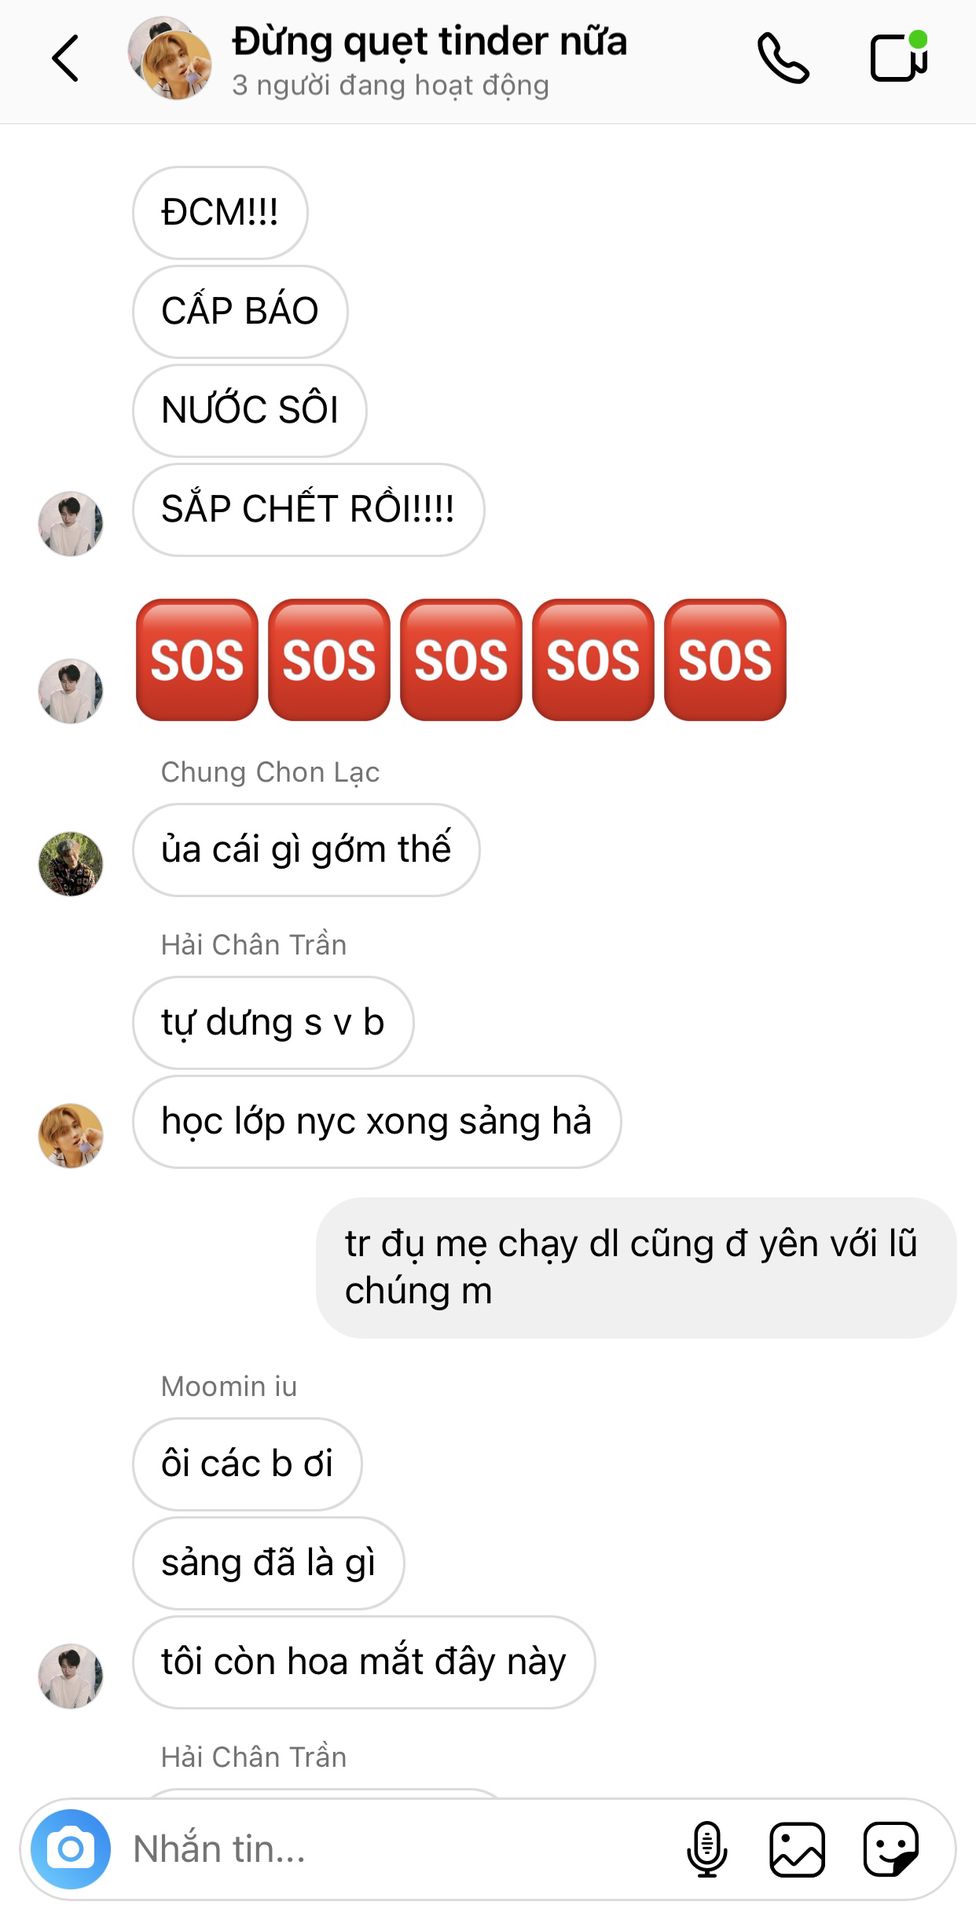Tap the 'ủa cái gì gớm thế' message
Image resolution: width=976 pixels, height=1920 pixels.
(306, 850)
